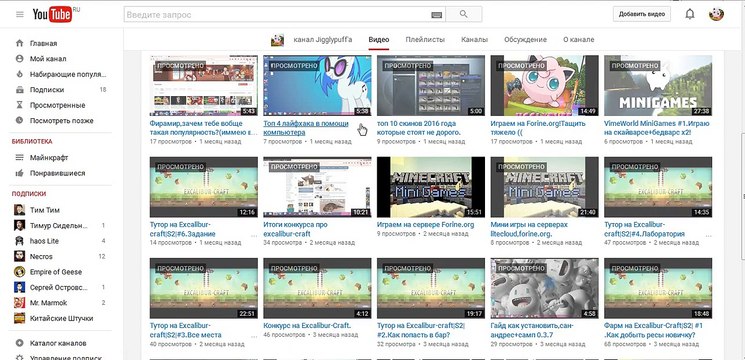Screen dimensions: 745x360
Task: Open Minecraft Mini Games thumbnail 21:40
Action: click(x=544, y=187)
